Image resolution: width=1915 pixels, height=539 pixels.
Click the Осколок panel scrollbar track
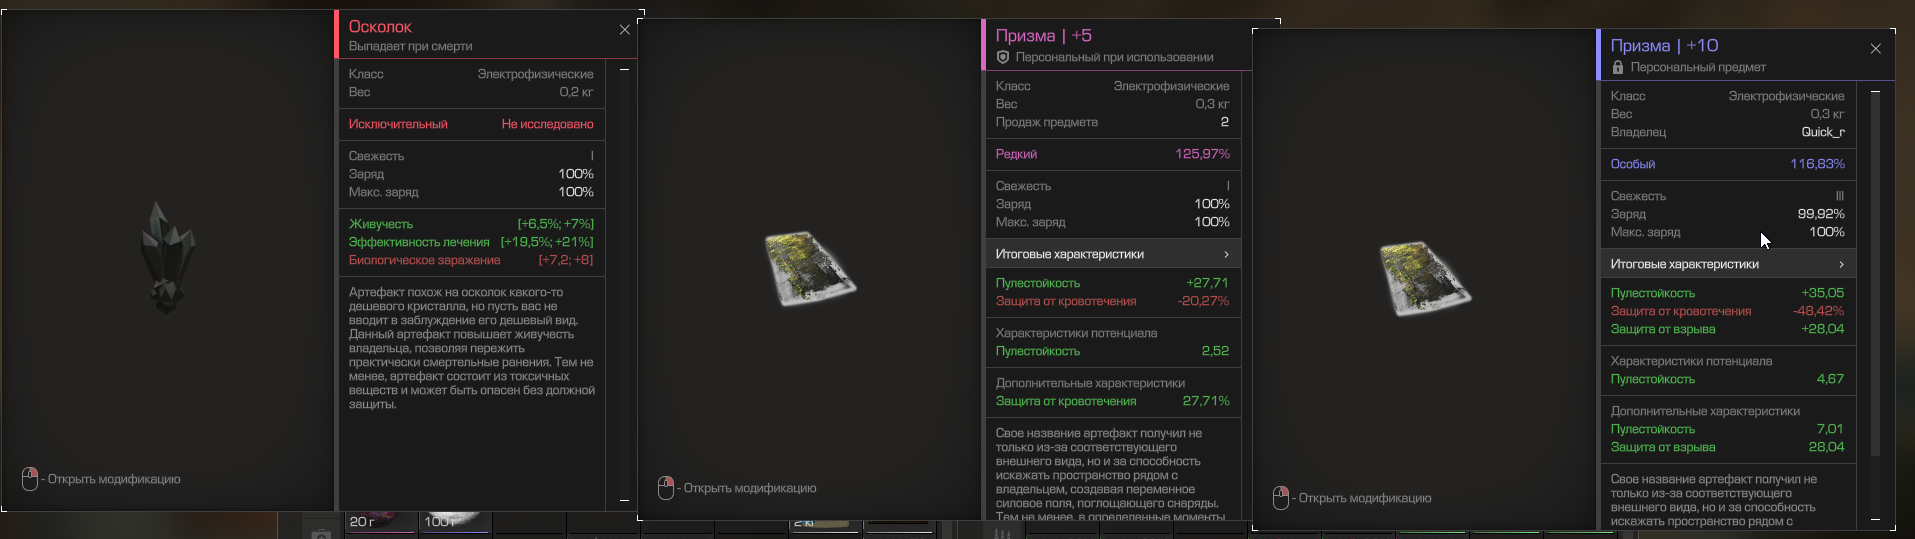pyautogui.click(x=624, y=285)
